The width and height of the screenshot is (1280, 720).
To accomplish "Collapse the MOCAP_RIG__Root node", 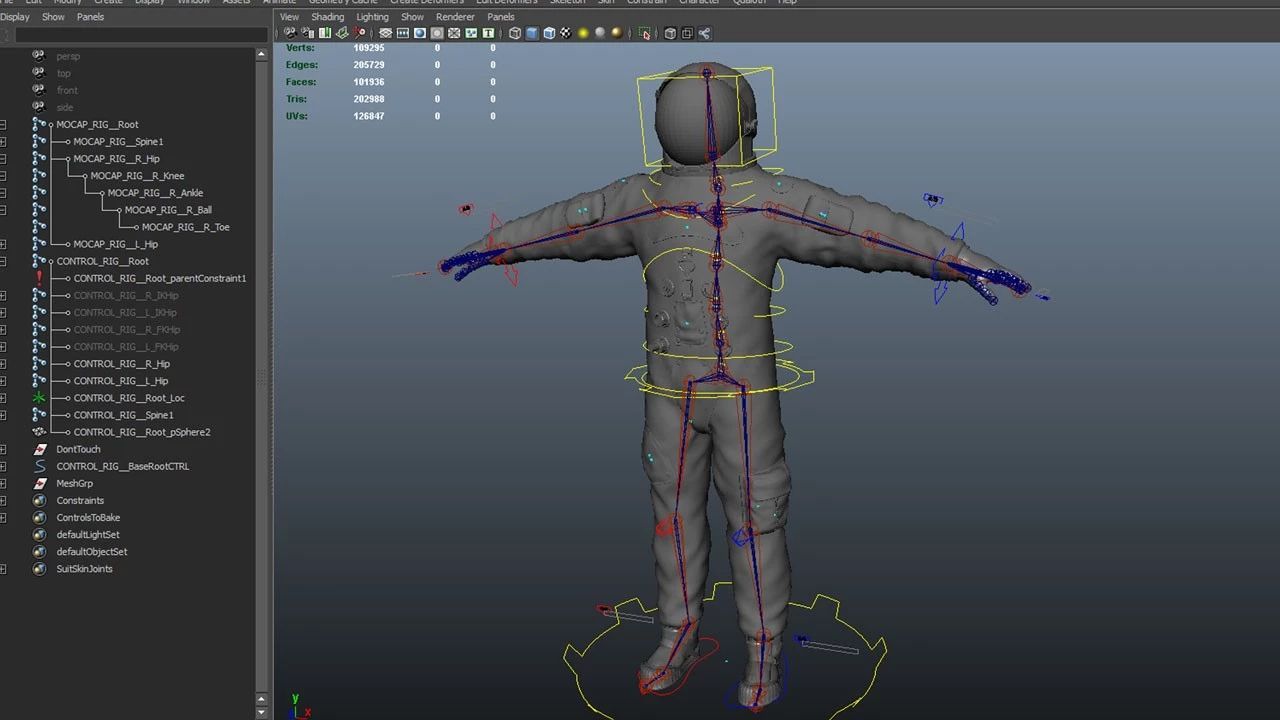I will pos(3,125).
